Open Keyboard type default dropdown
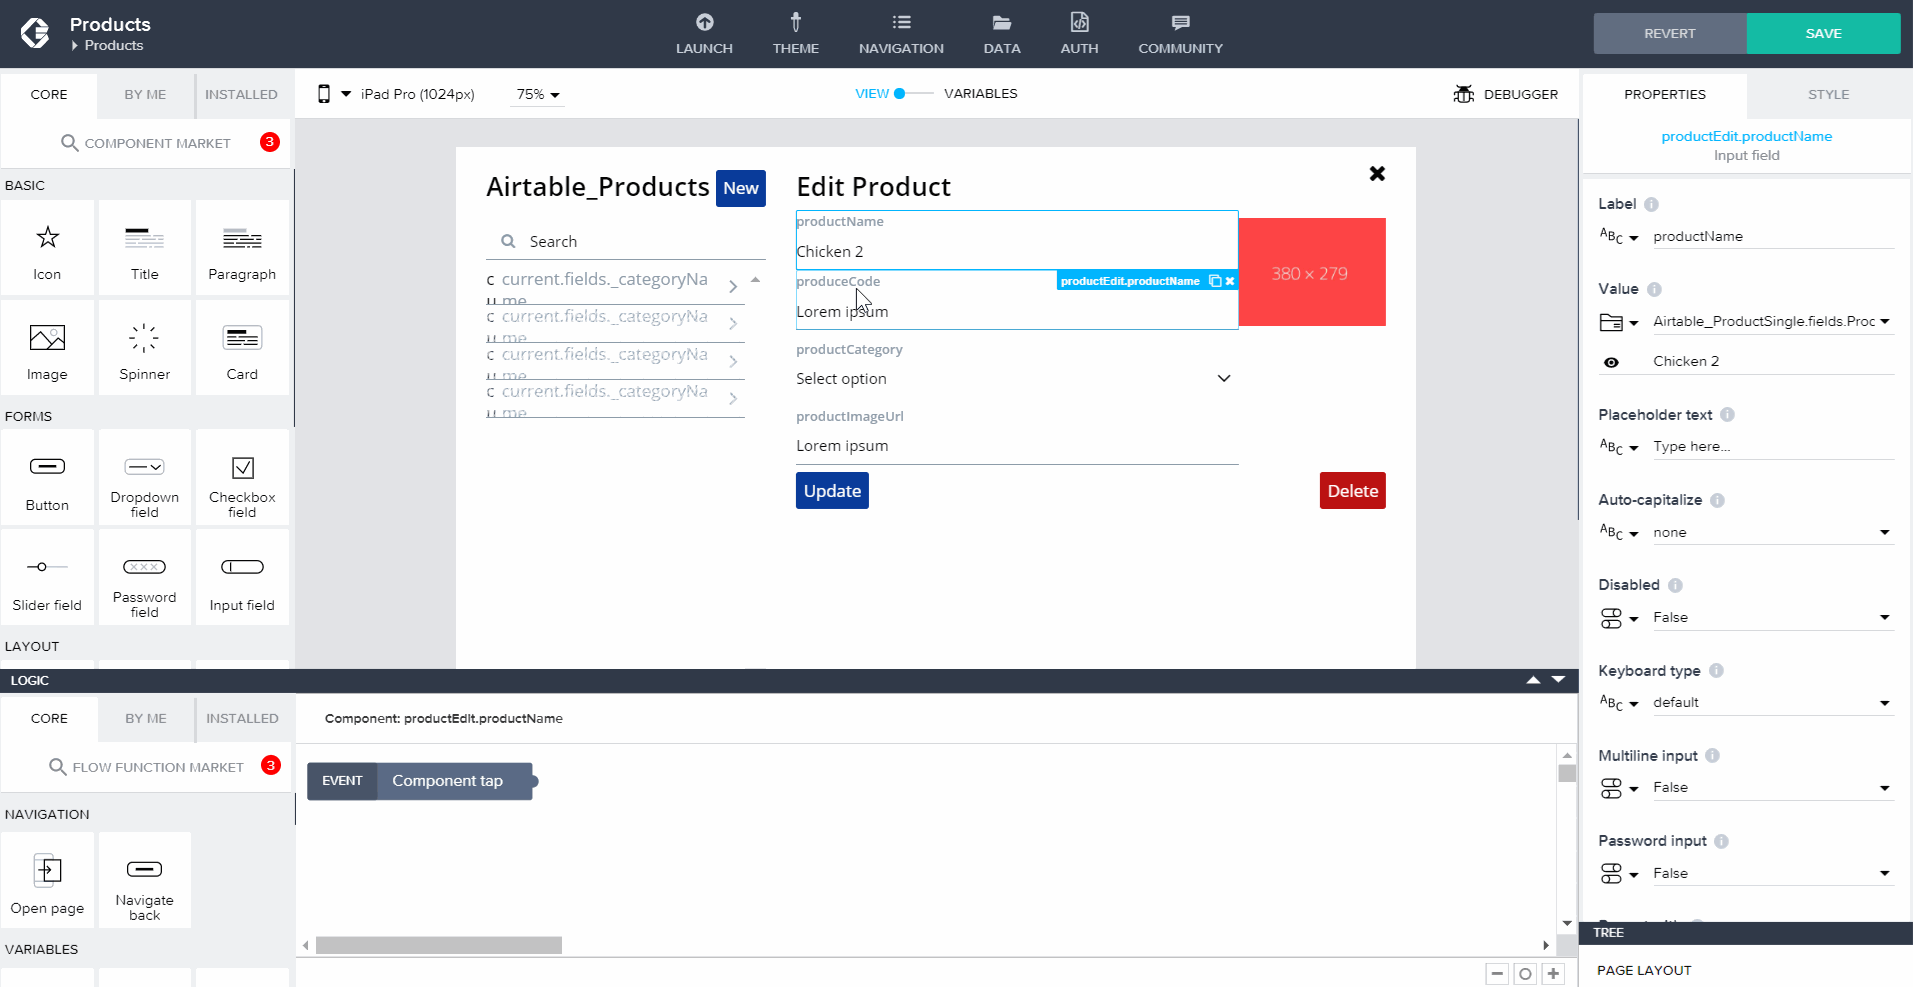Viewport: 1913px width, 987px height. [1772, 703]
